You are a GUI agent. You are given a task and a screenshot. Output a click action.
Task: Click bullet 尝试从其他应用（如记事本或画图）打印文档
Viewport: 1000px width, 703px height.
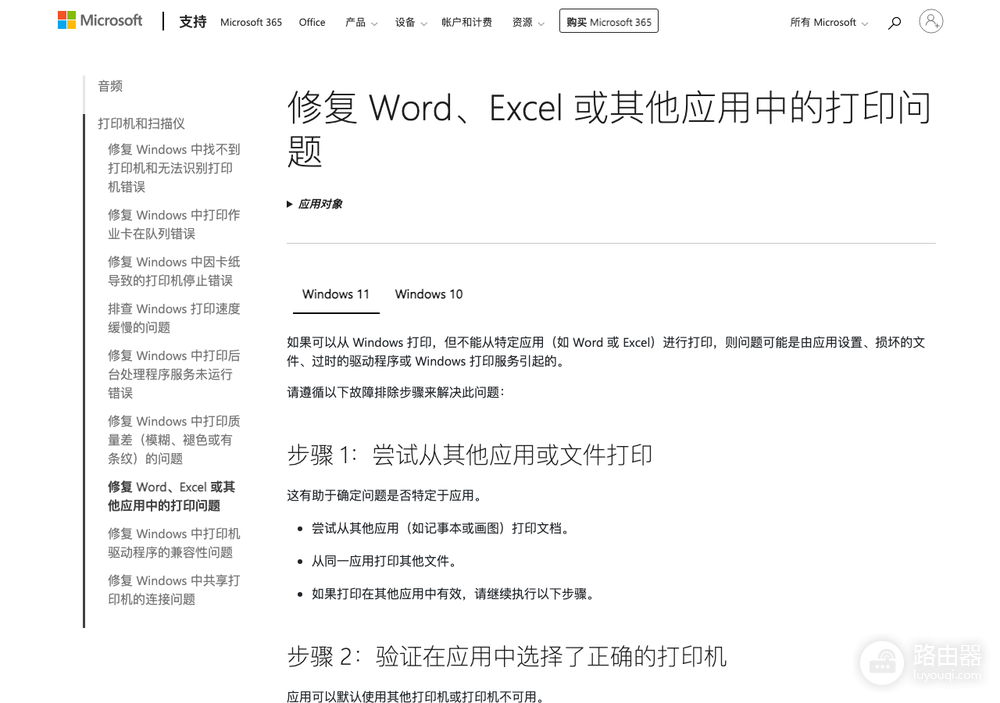point(440,528)
